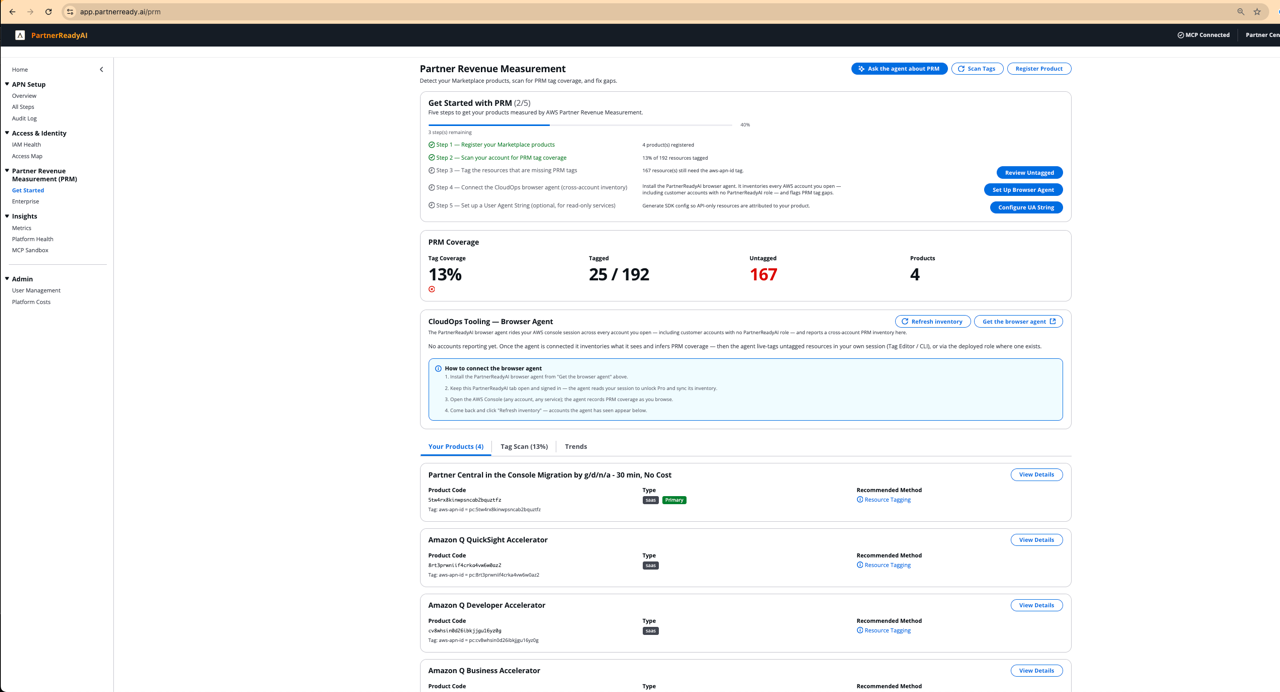
Task: Open Metrics under Insights
Action: click(21, 228)
